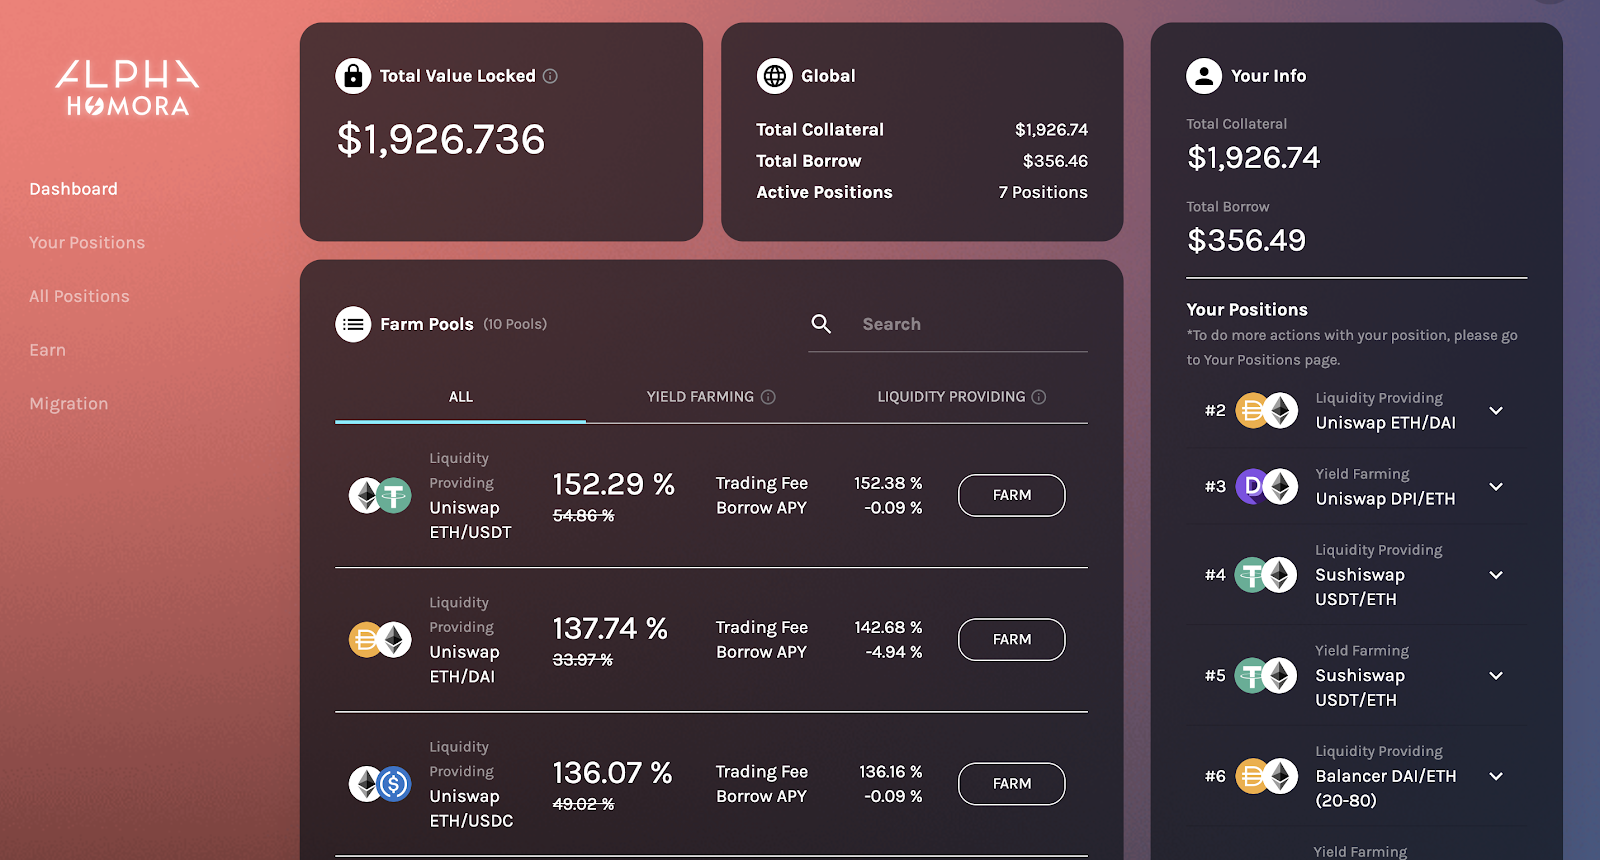This screenshot has width=1600, height=860.
Task: Click the search magnifier icon
Action: click(821, 324)
